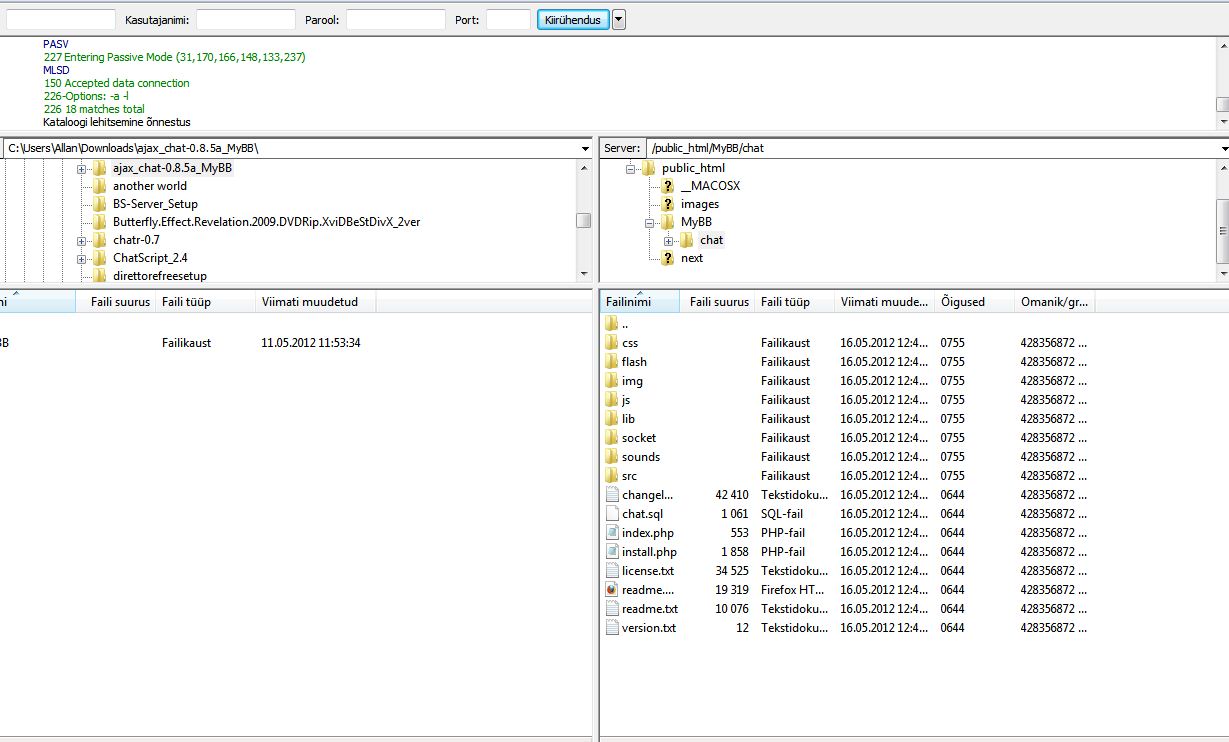Expand the ChatScript_2.4 folder node
Screen dimensions: 1229x742
pos(82,258)
